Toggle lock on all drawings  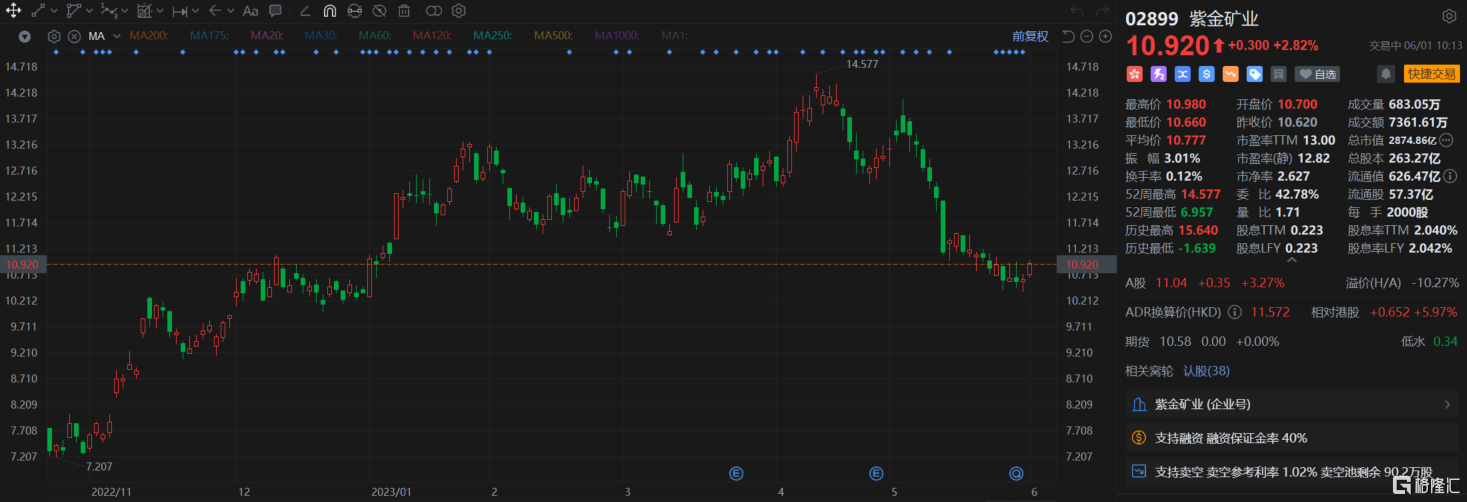pos(354,11)
